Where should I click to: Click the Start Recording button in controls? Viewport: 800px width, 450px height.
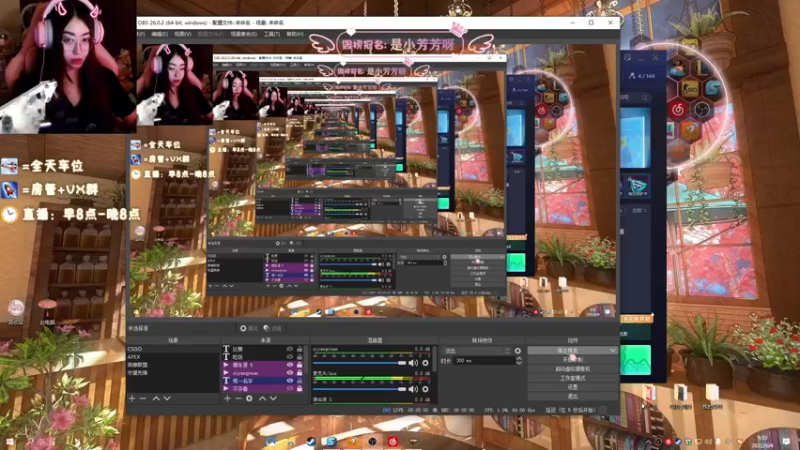[x=572, y=360]
